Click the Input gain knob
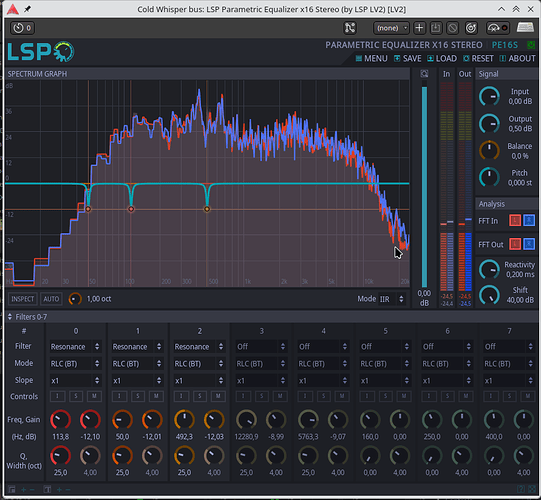Viewport: 541px width, 500px height. [489, 96]
